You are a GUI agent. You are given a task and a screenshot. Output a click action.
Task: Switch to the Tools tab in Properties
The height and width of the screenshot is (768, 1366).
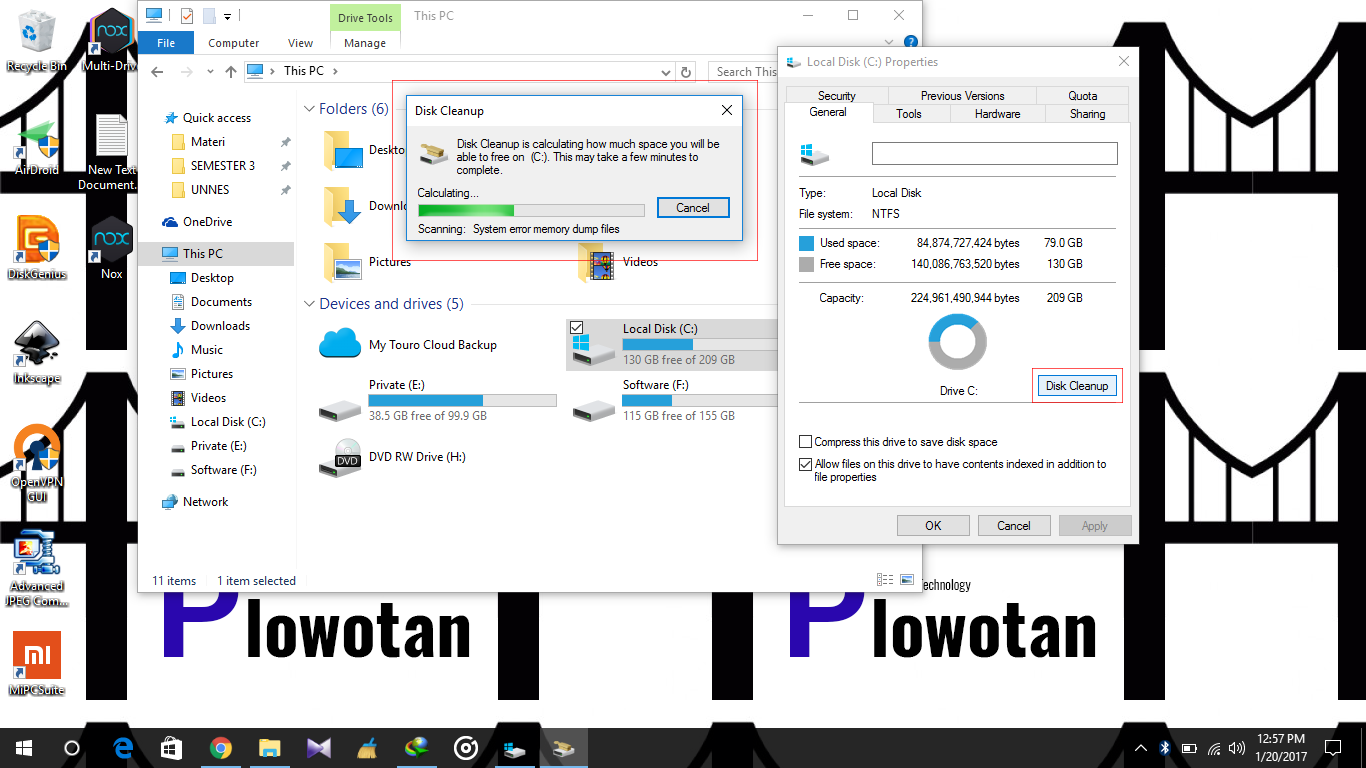(x=909, y=113)
